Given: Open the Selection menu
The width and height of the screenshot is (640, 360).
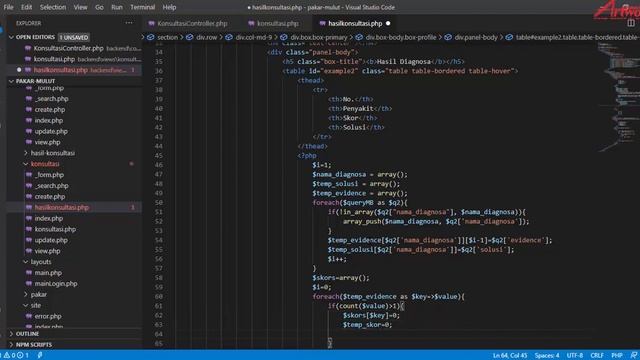Looking at the screenshot, I should coord(53,7).
